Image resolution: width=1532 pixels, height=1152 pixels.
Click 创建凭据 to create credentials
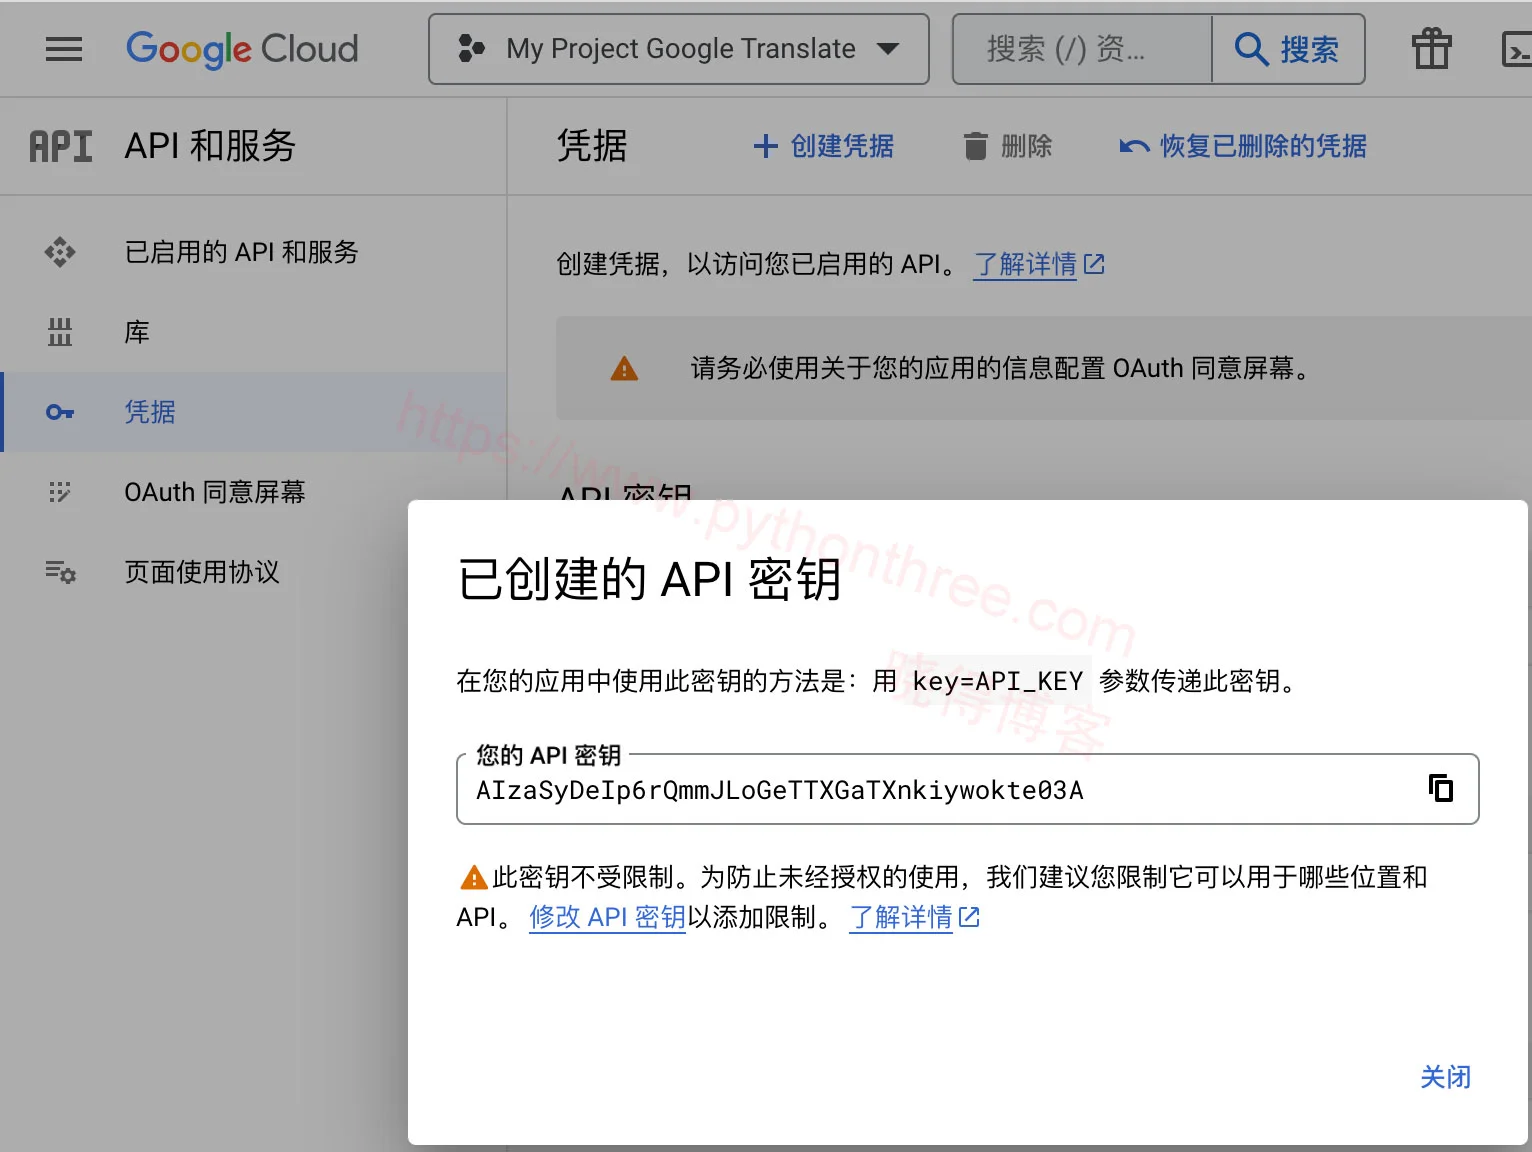point(822,146)
